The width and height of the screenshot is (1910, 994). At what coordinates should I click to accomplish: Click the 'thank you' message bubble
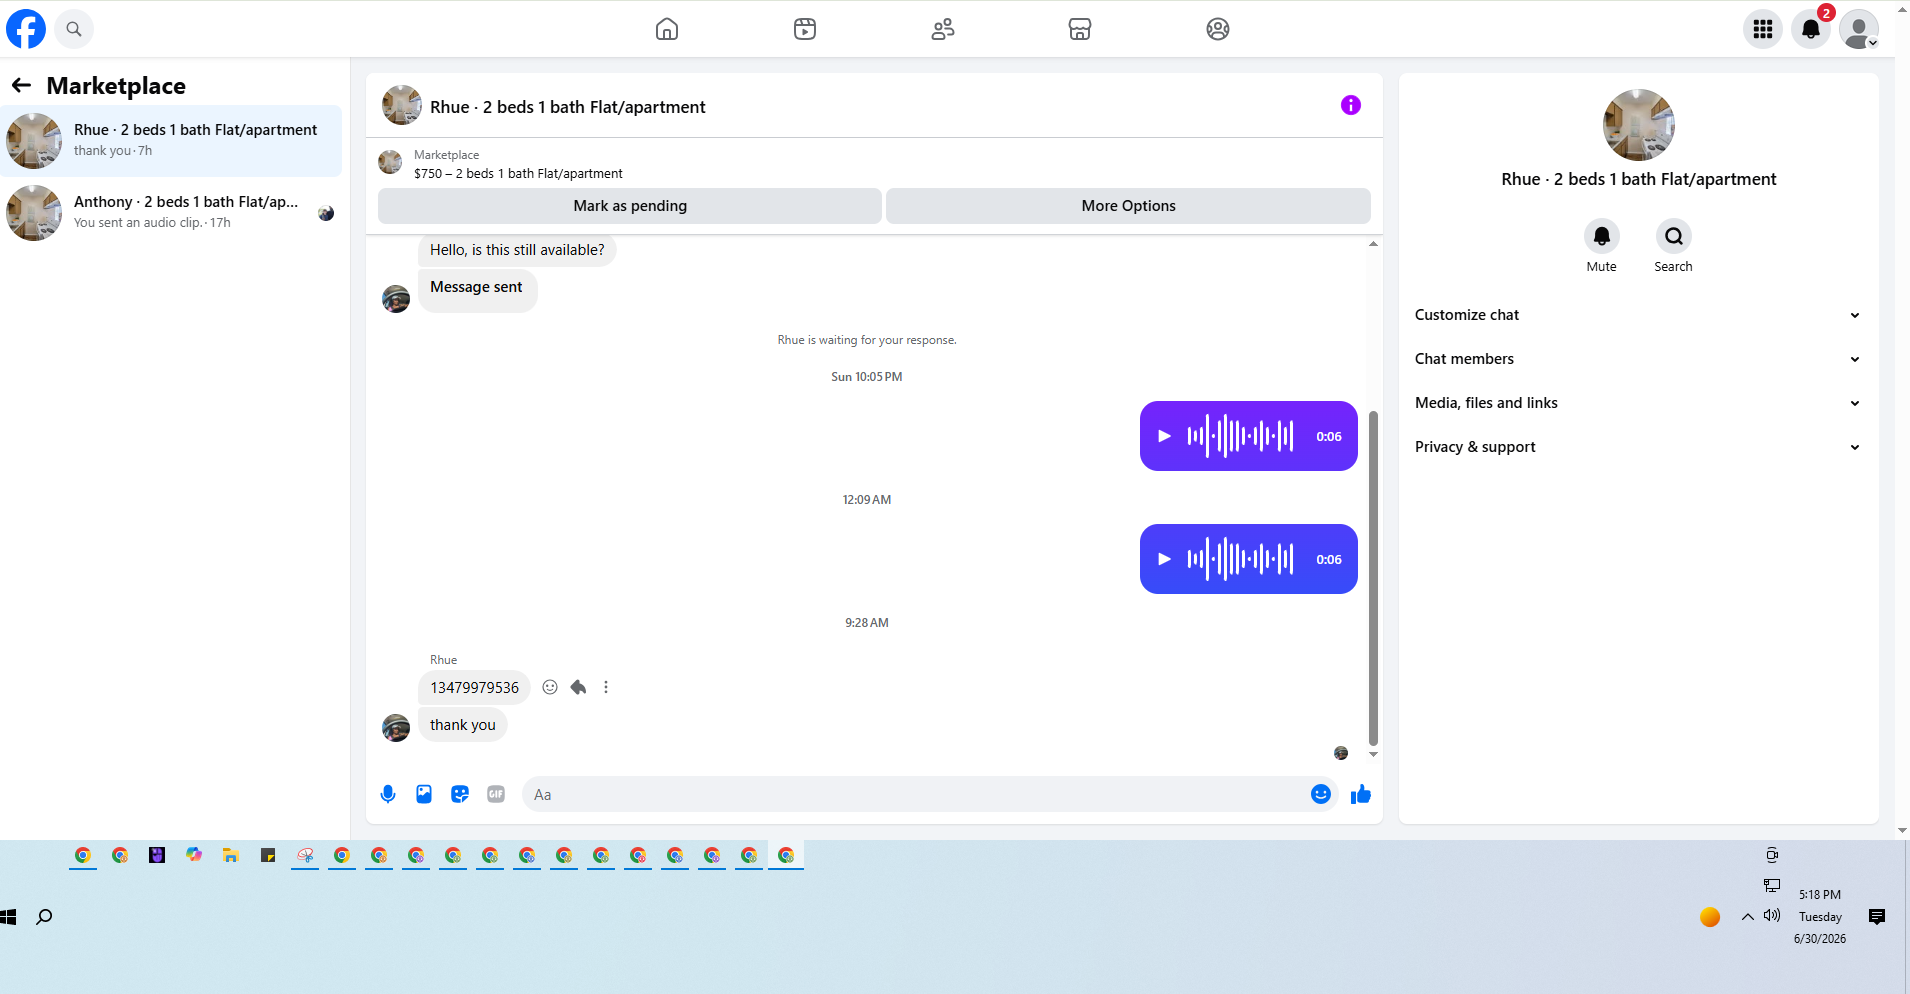click(x=463, y=725)
